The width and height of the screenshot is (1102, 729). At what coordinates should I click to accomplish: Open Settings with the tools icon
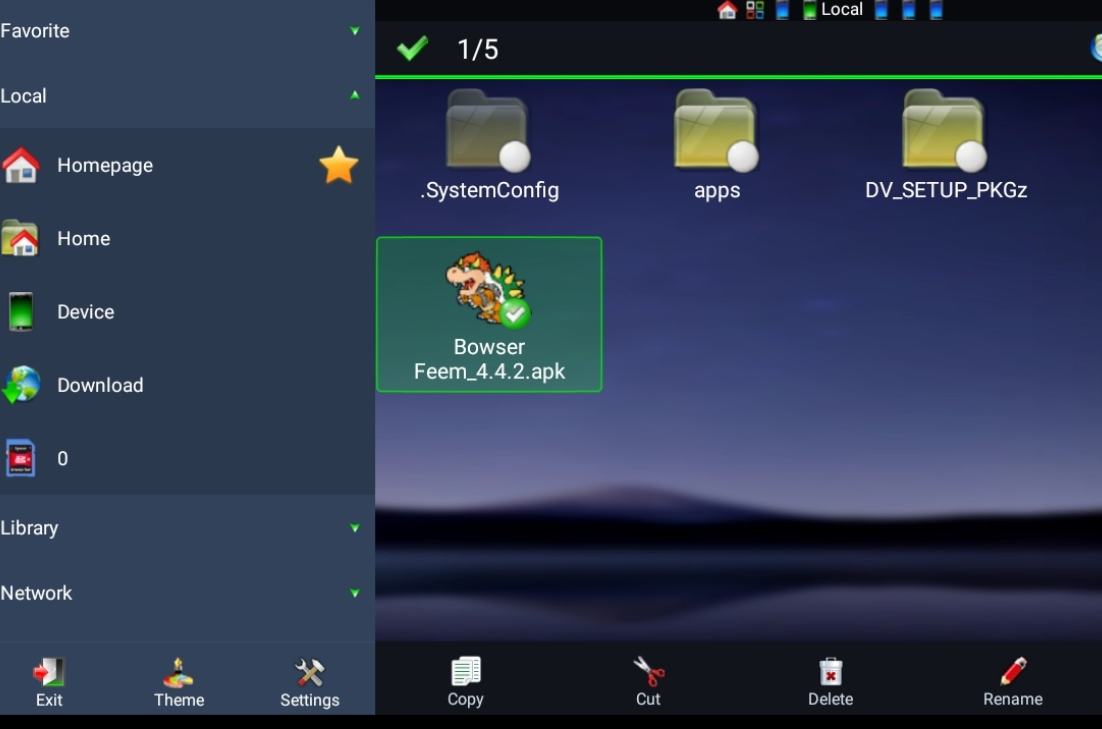309,672
